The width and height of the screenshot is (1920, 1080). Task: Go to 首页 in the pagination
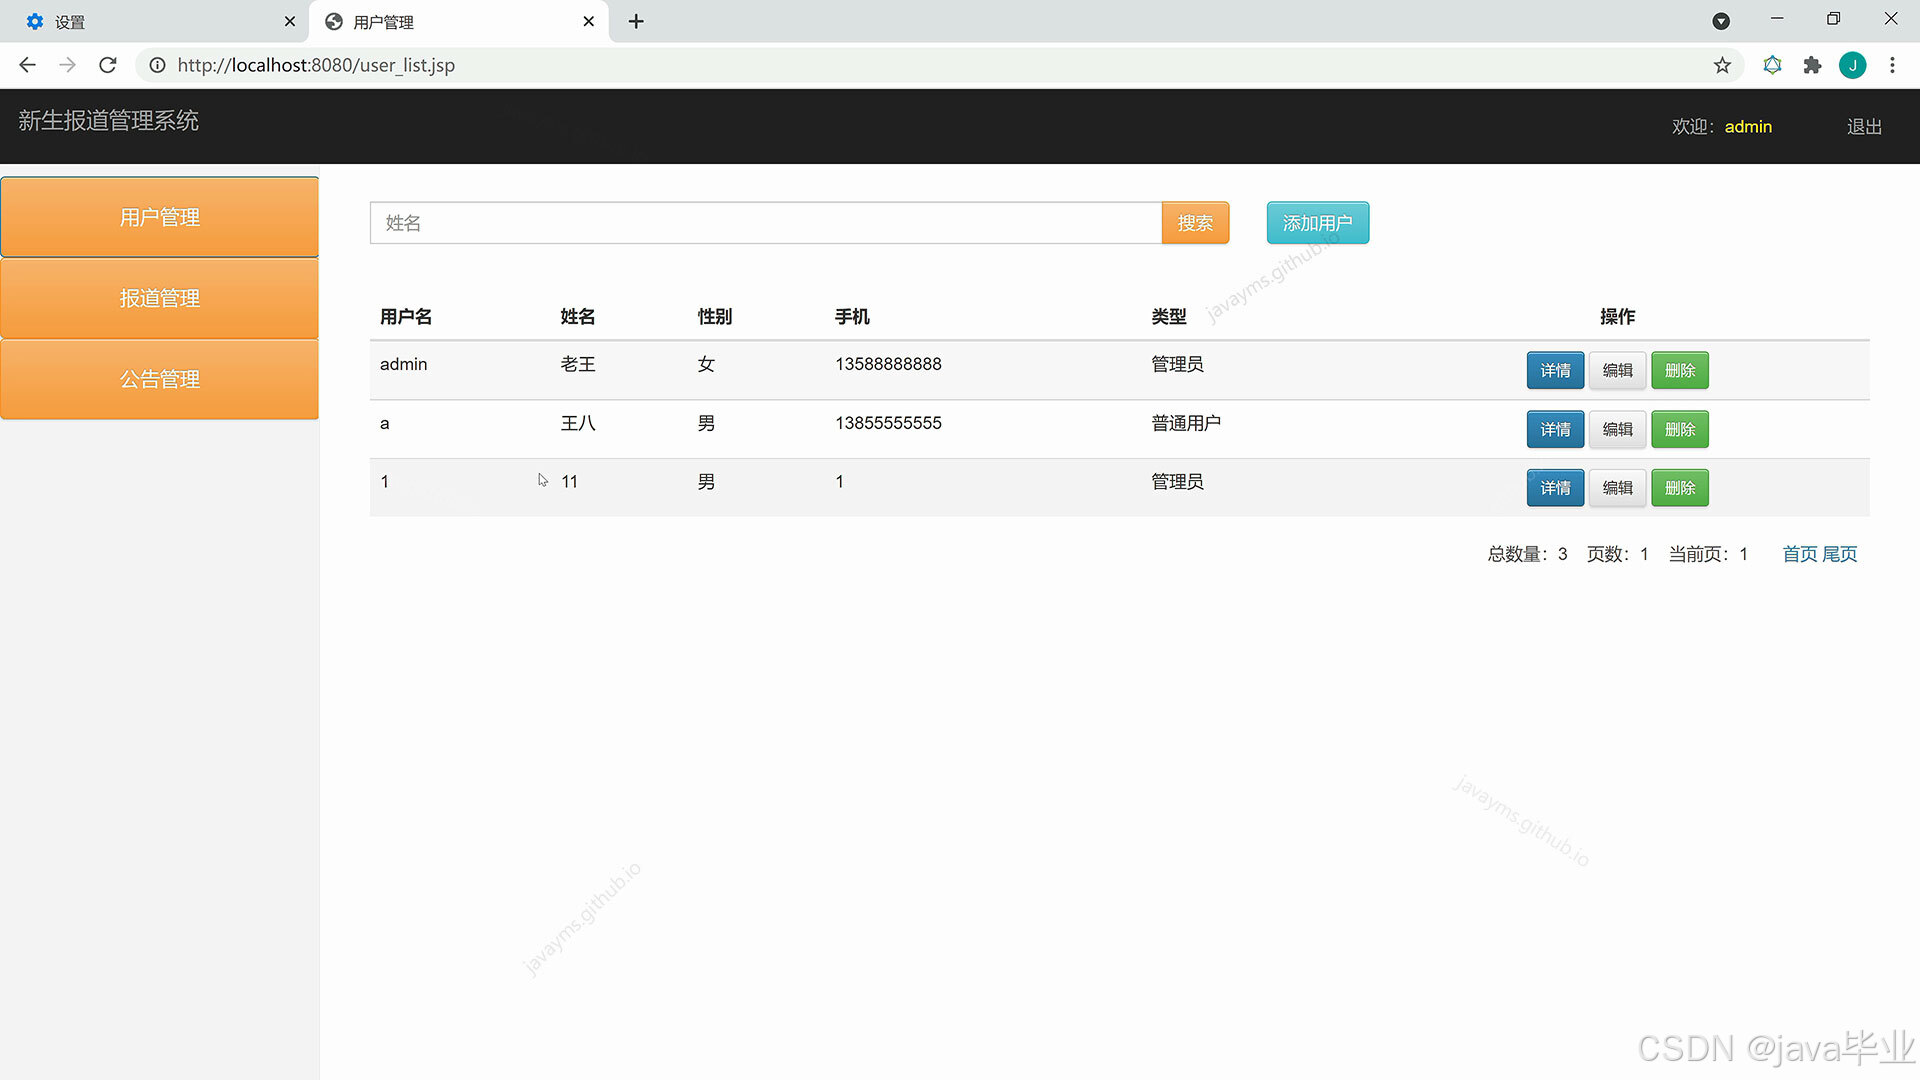tap(1800, 554)
